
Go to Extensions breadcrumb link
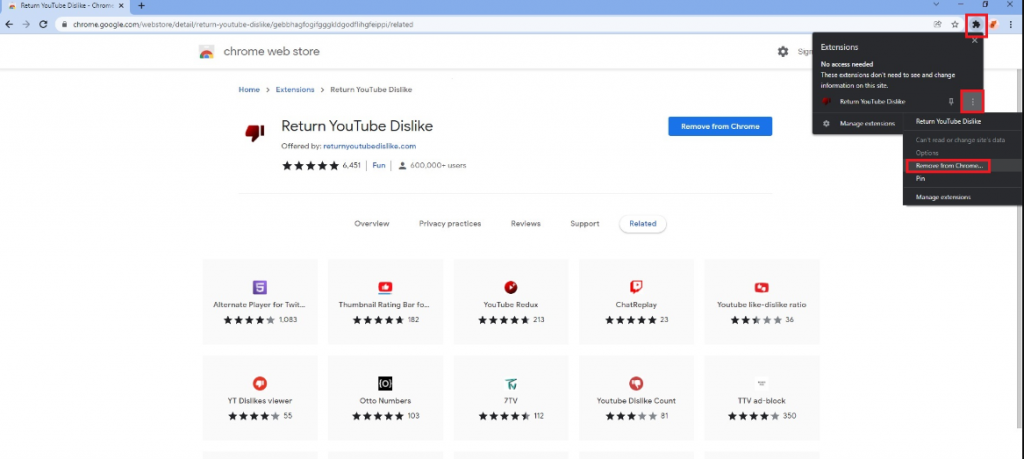295,89
